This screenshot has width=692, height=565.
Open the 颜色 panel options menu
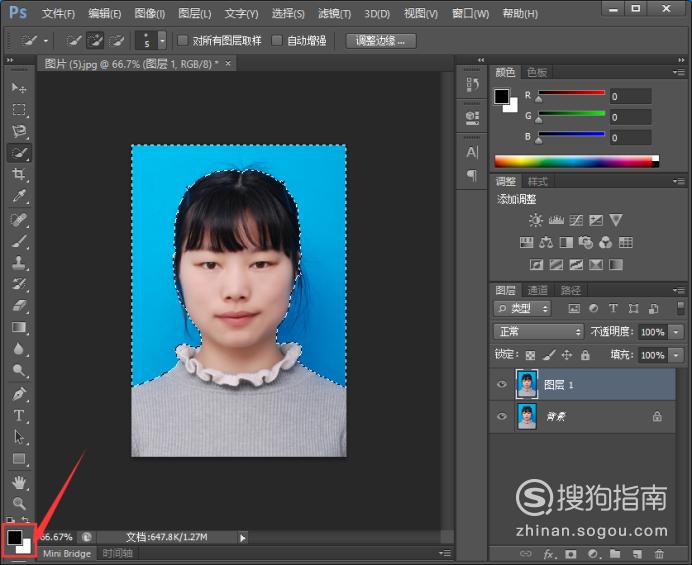coord(679,72)
